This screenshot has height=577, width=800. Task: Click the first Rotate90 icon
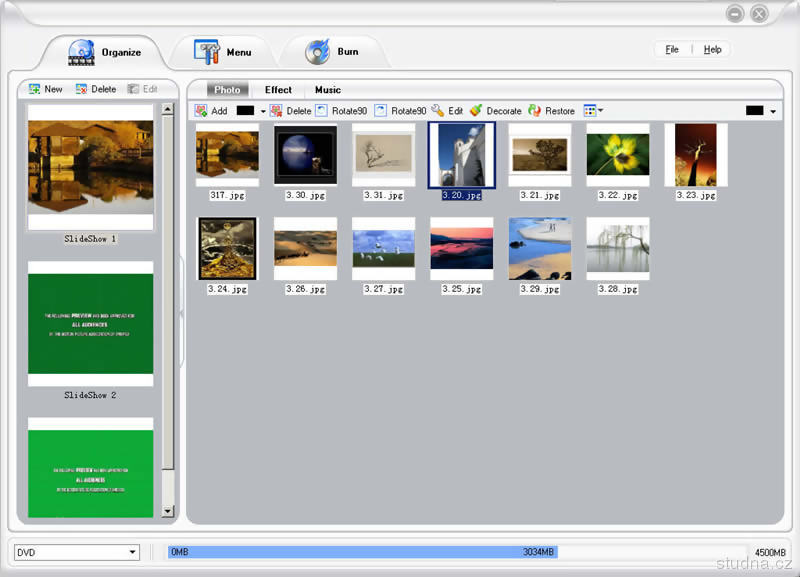click(x=322, y=111)
